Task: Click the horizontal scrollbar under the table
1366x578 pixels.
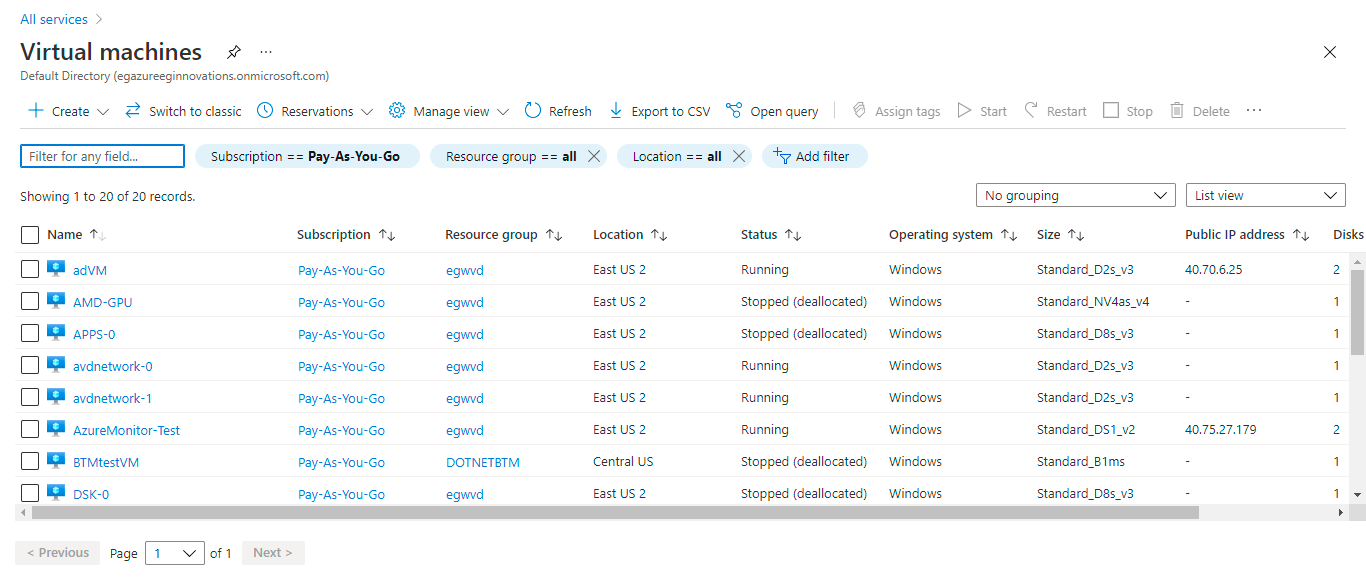Action: (x=615, y=512)
